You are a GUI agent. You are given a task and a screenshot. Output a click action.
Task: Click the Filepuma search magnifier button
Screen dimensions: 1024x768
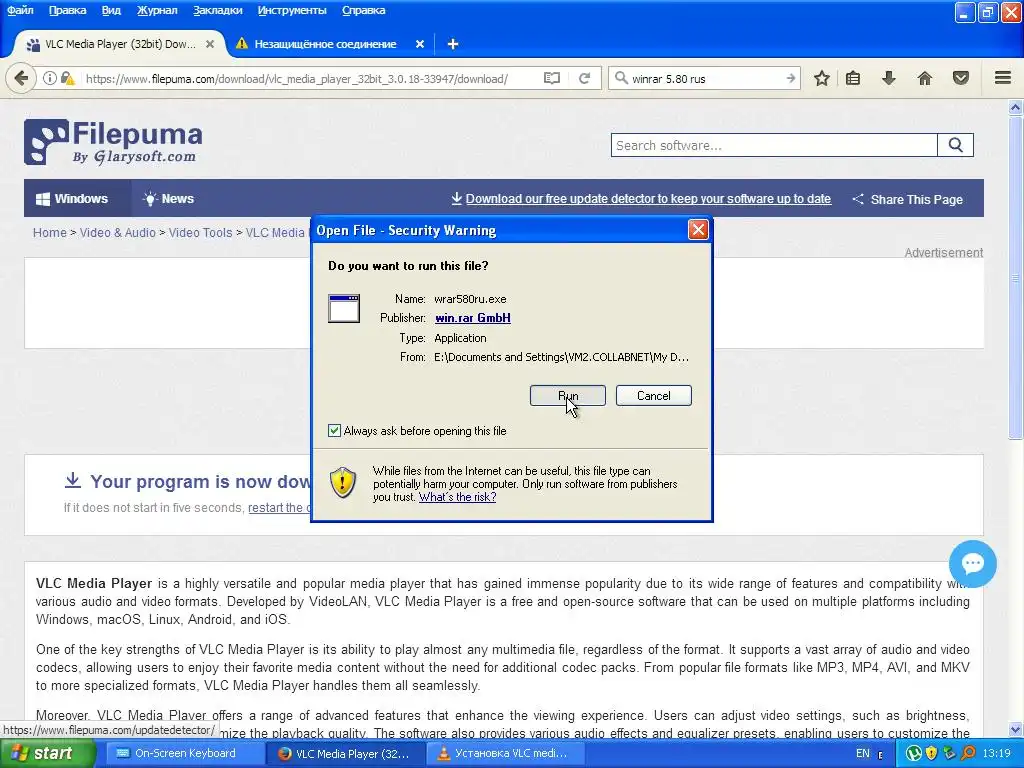[955, 145]
